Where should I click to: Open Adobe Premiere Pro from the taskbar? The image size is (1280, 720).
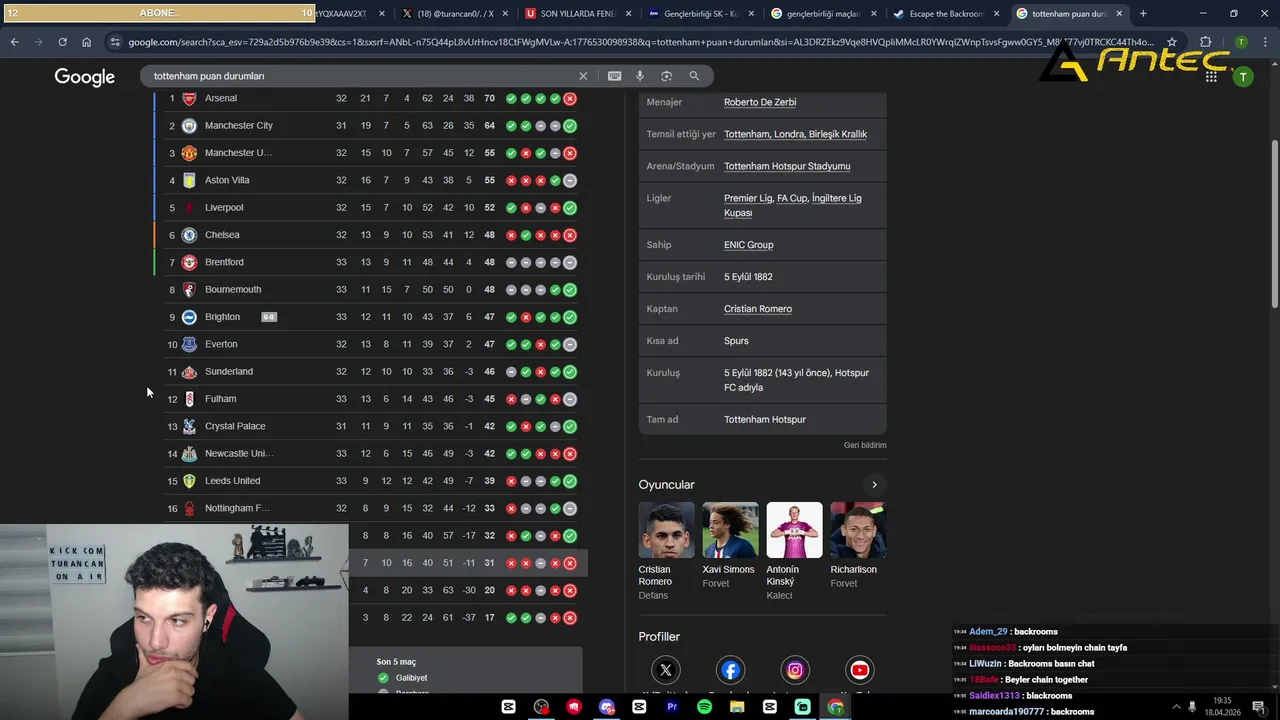(672, 707)
